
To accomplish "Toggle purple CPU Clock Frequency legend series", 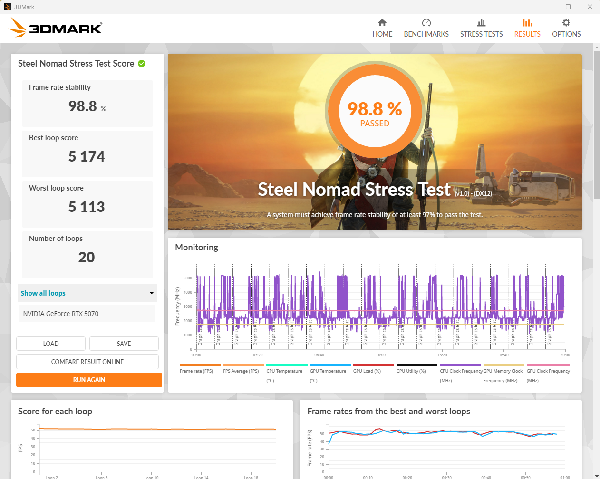I will [x=460, y=373].
